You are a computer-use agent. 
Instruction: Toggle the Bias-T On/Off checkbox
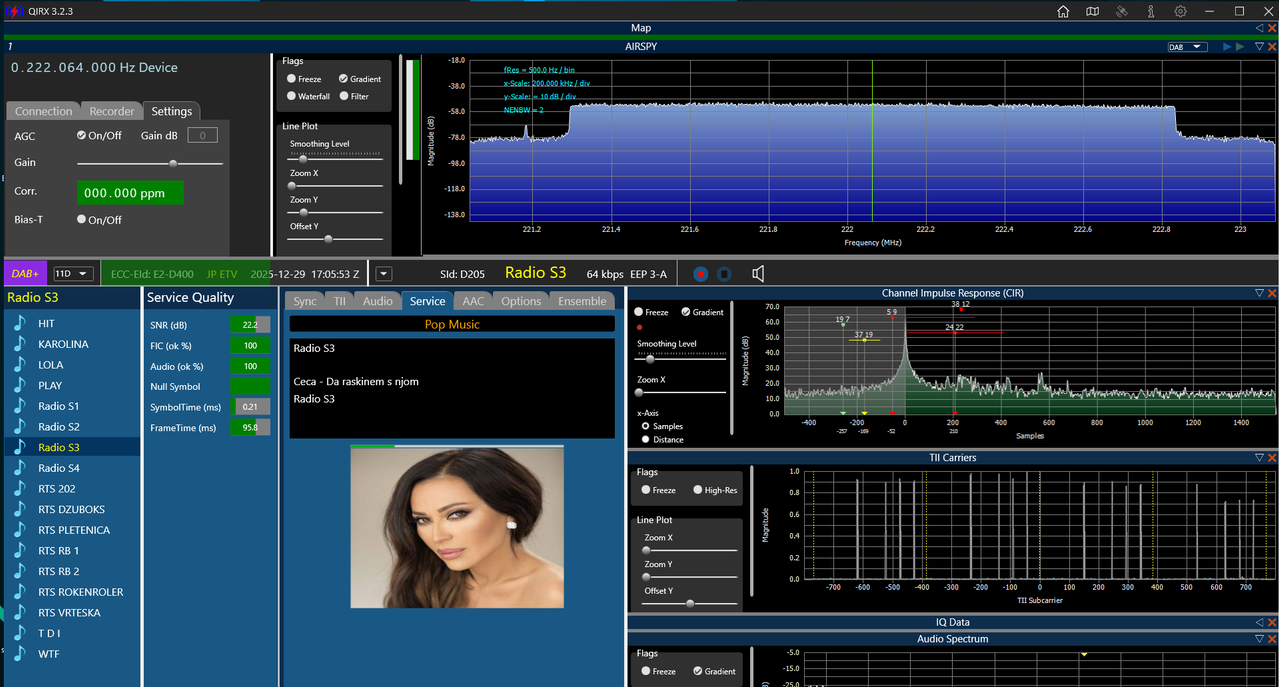[82, 219]
